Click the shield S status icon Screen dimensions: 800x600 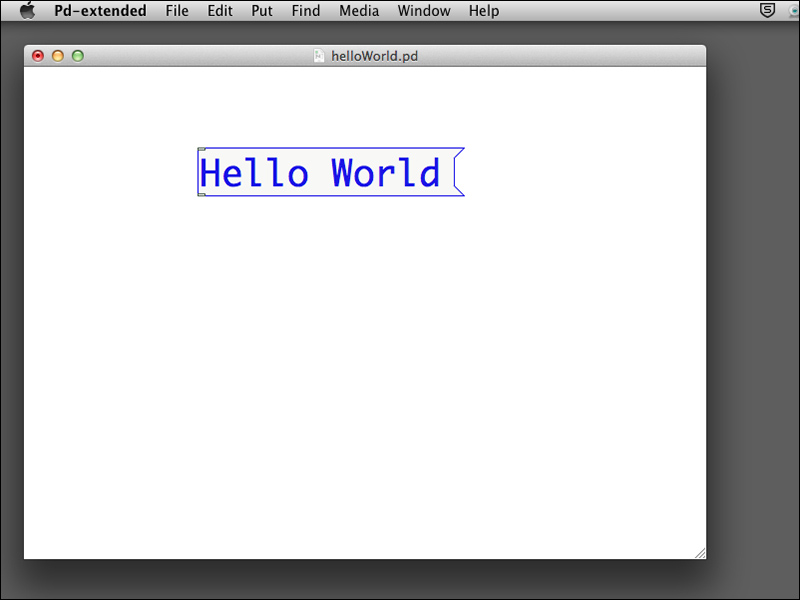(x=767, y=10)
